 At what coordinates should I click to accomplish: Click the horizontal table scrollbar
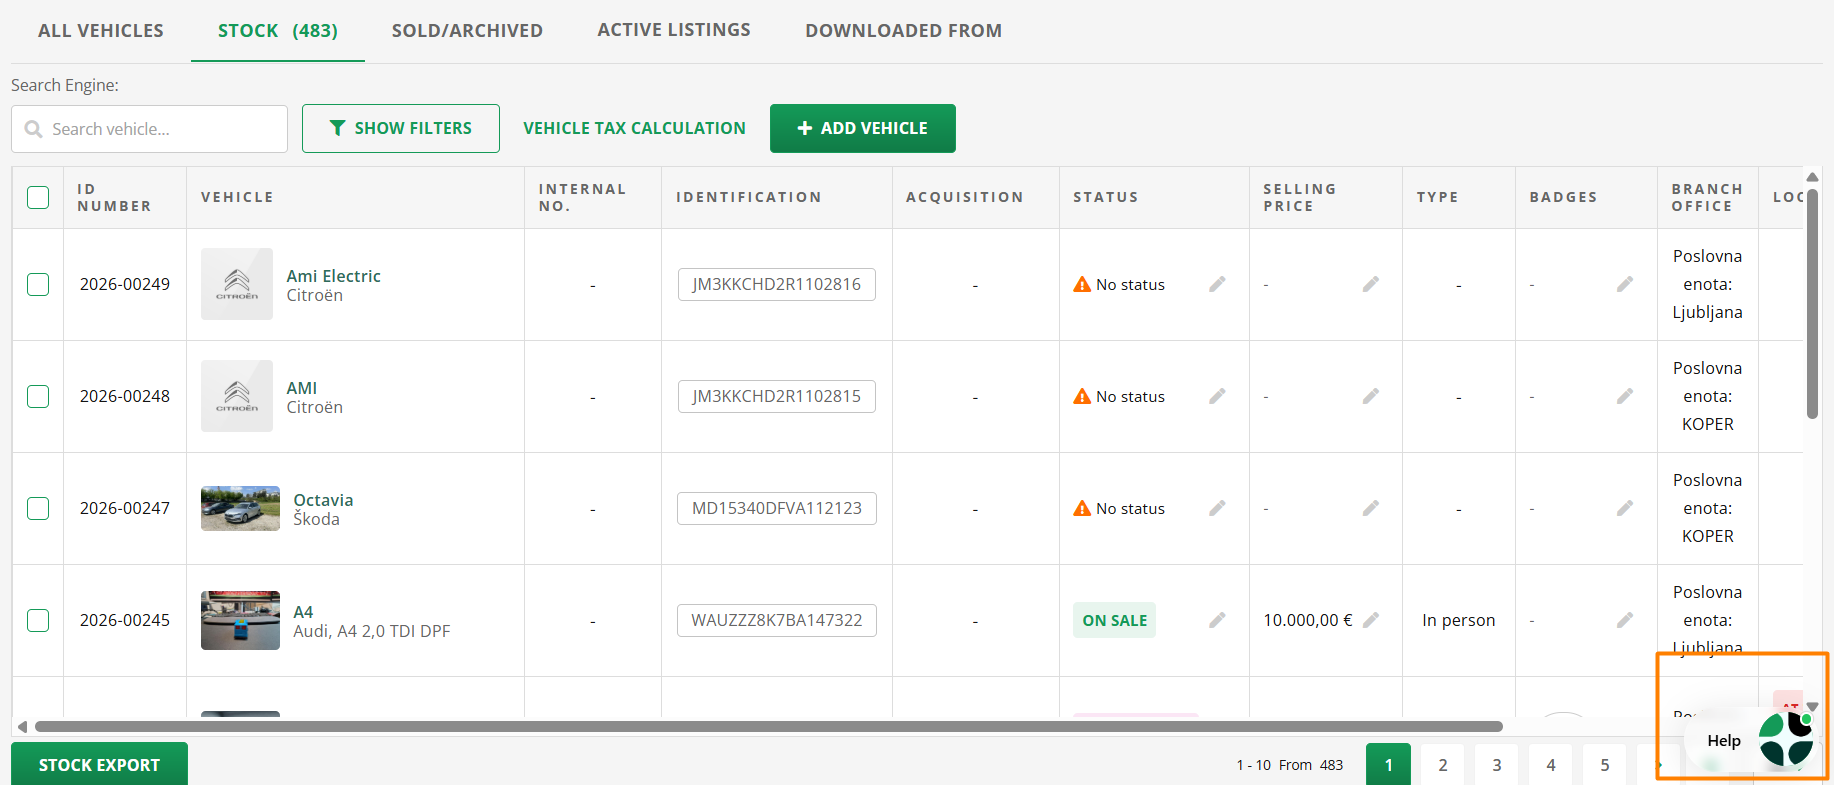pyautogui.click(x=769, y=727)
